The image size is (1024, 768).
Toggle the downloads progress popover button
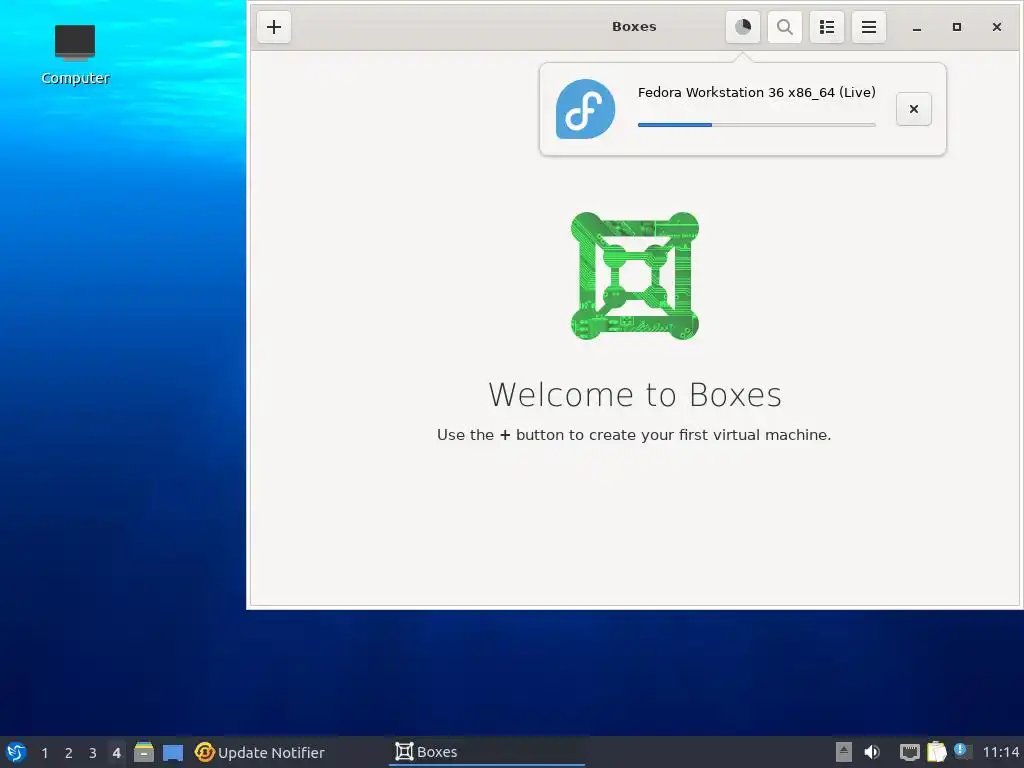[x=743, y=27]
